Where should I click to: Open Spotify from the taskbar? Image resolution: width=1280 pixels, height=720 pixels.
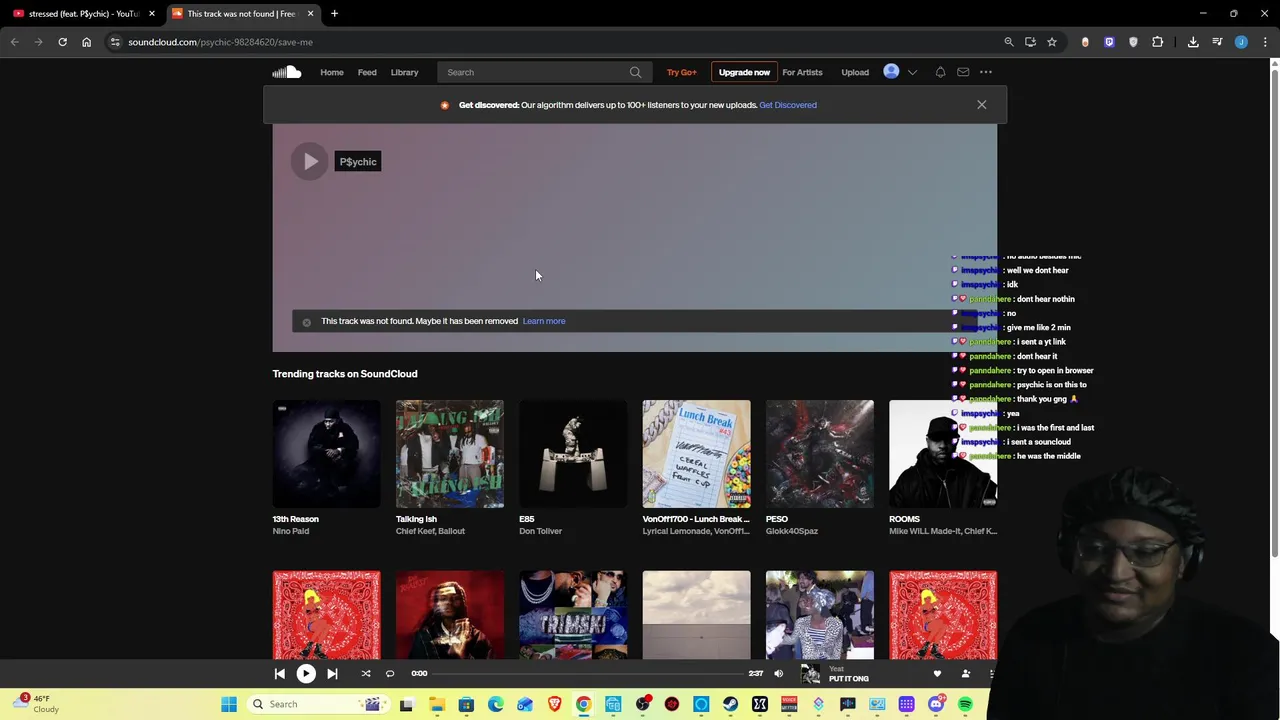click(x=965, y=704)
